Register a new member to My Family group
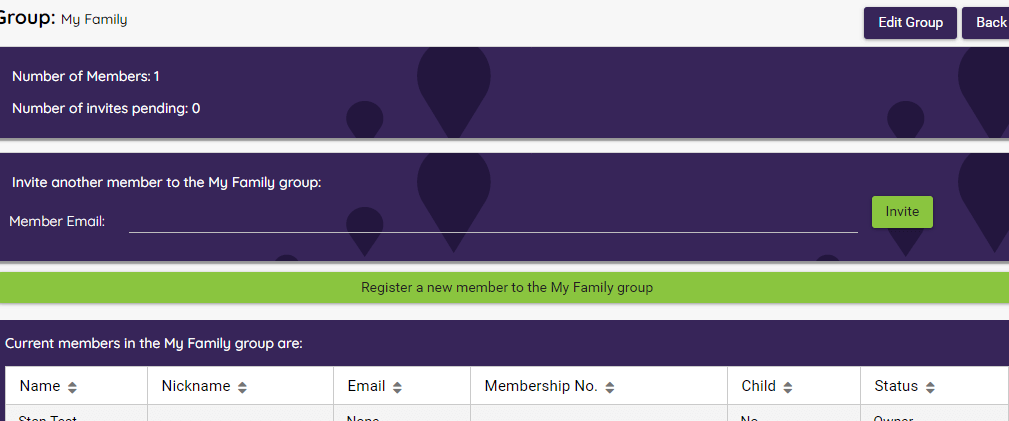 click(x=504, y=288)
